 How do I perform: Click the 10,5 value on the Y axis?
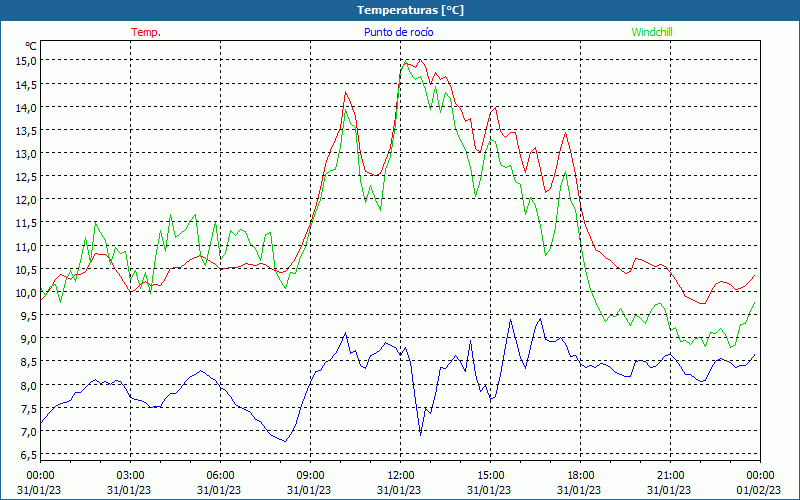26,269
